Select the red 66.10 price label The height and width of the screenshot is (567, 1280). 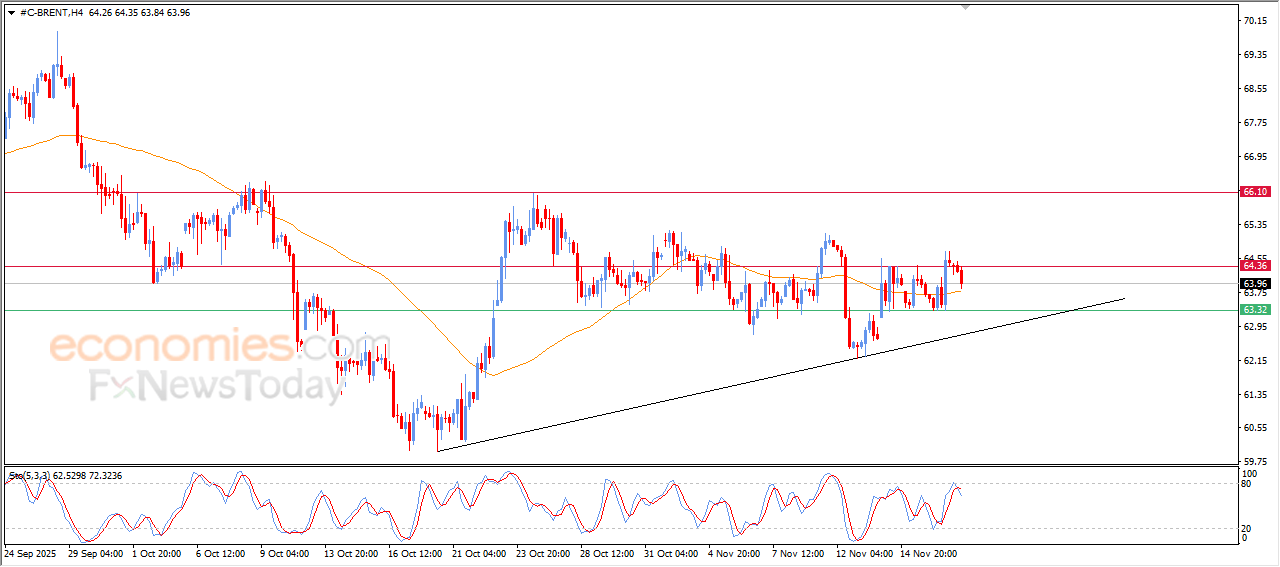[1254, 191]
